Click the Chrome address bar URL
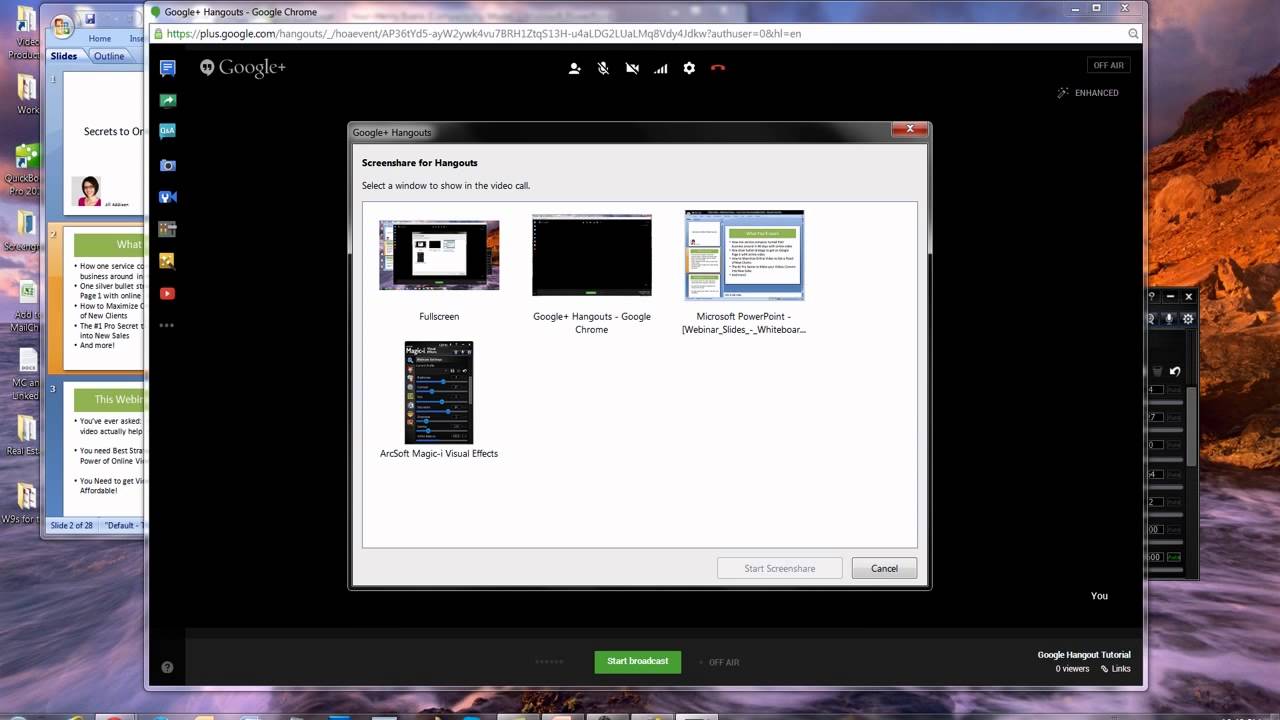This screenshot has height=720, width=1280. pyautogui.click(x=484, y=33)
